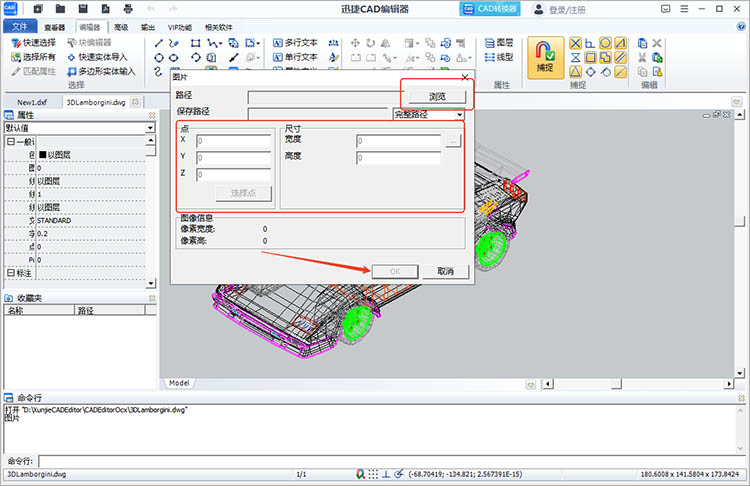
Task: Toggle the diamond quadrant snap
Action: 590,72
